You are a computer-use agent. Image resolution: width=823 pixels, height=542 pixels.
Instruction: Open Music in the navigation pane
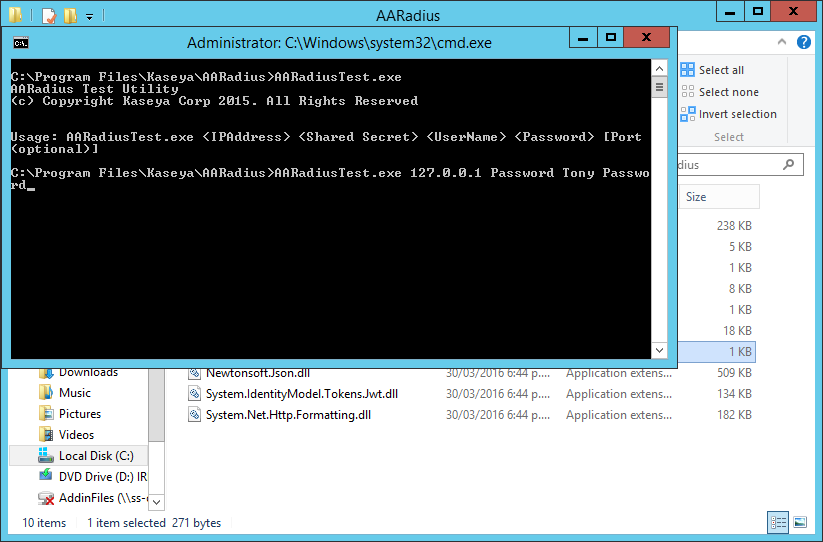[75, 393]
